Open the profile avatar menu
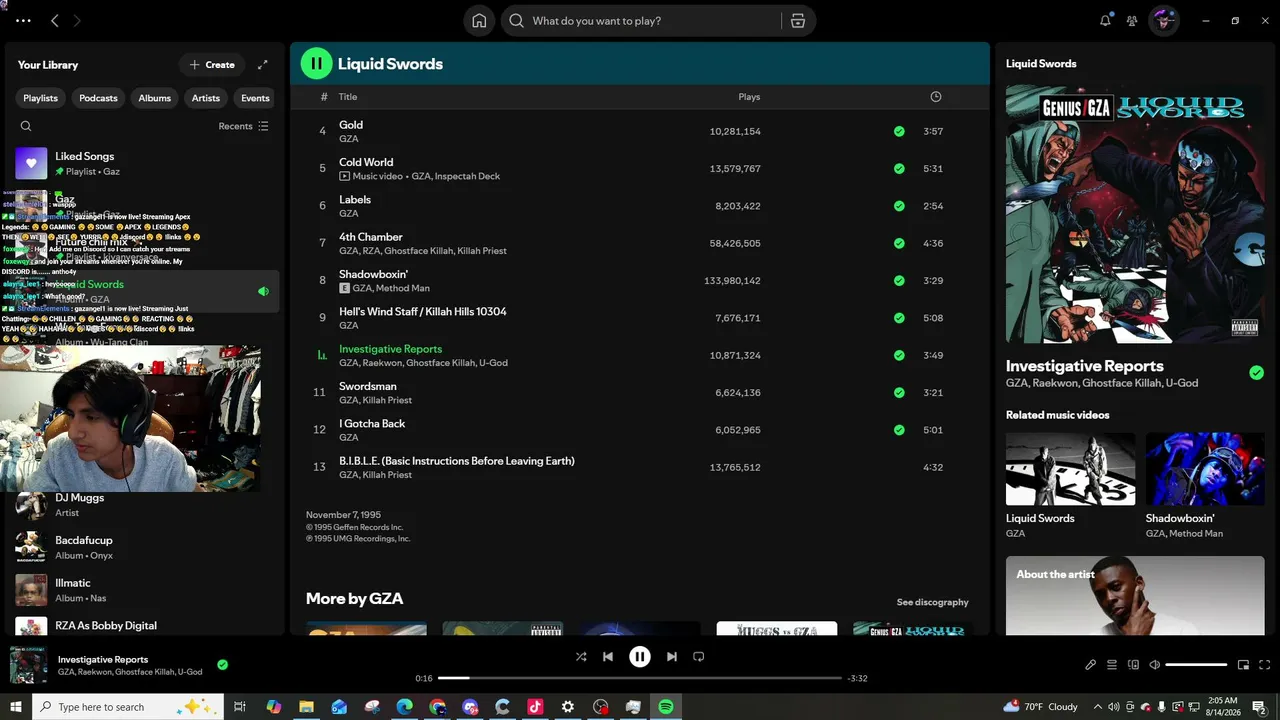This screenshot has height=720, width=1280. [x=1163, y=20]
